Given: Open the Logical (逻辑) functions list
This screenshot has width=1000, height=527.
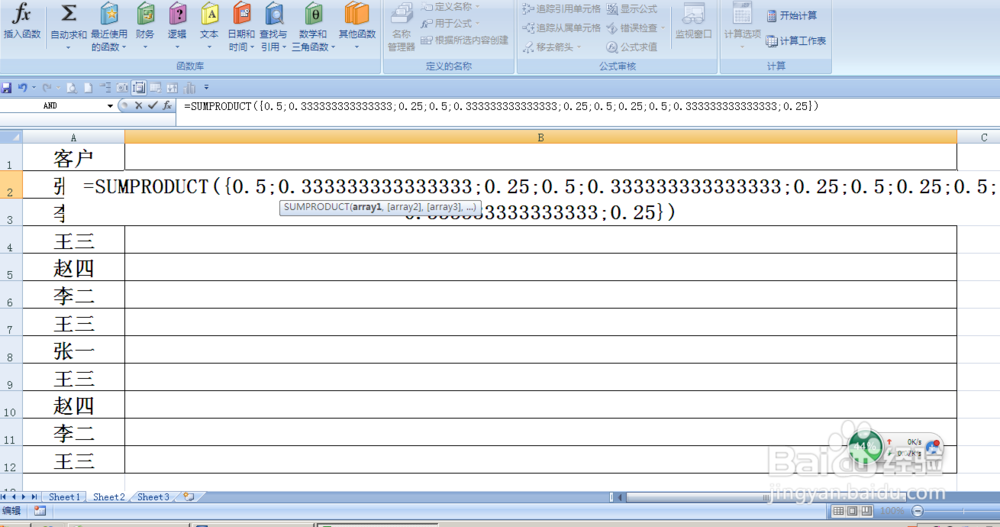Looking at the screenshot, I should (x=177, y=27).
